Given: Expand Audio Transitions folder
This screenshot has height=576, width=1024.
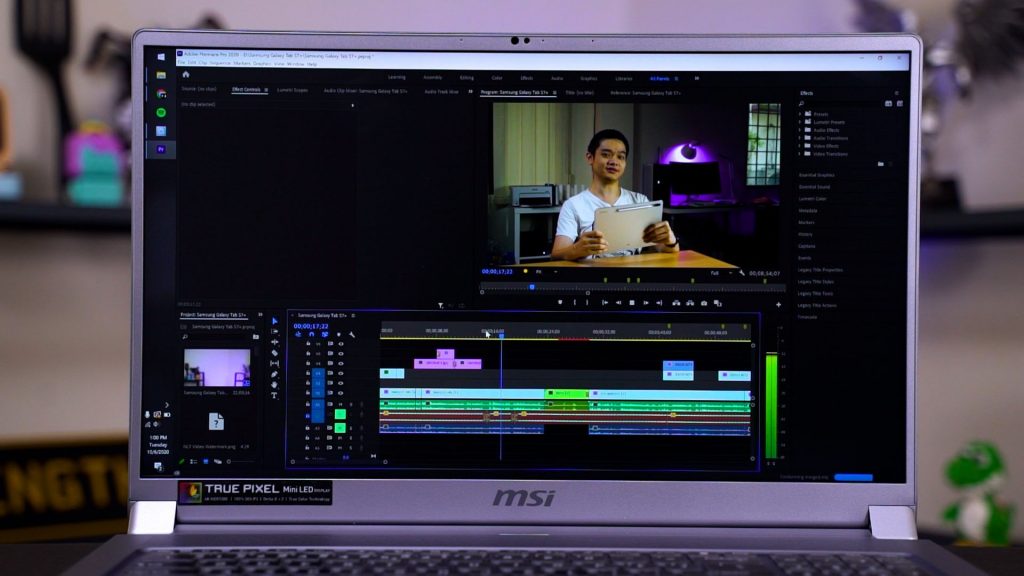Looking at the screenshot, I should click(800, 138).
